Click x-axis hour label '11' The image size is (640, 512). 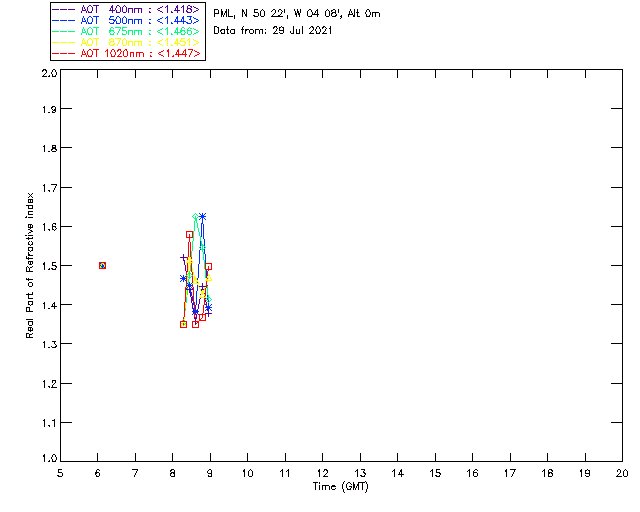click(285, 473)
